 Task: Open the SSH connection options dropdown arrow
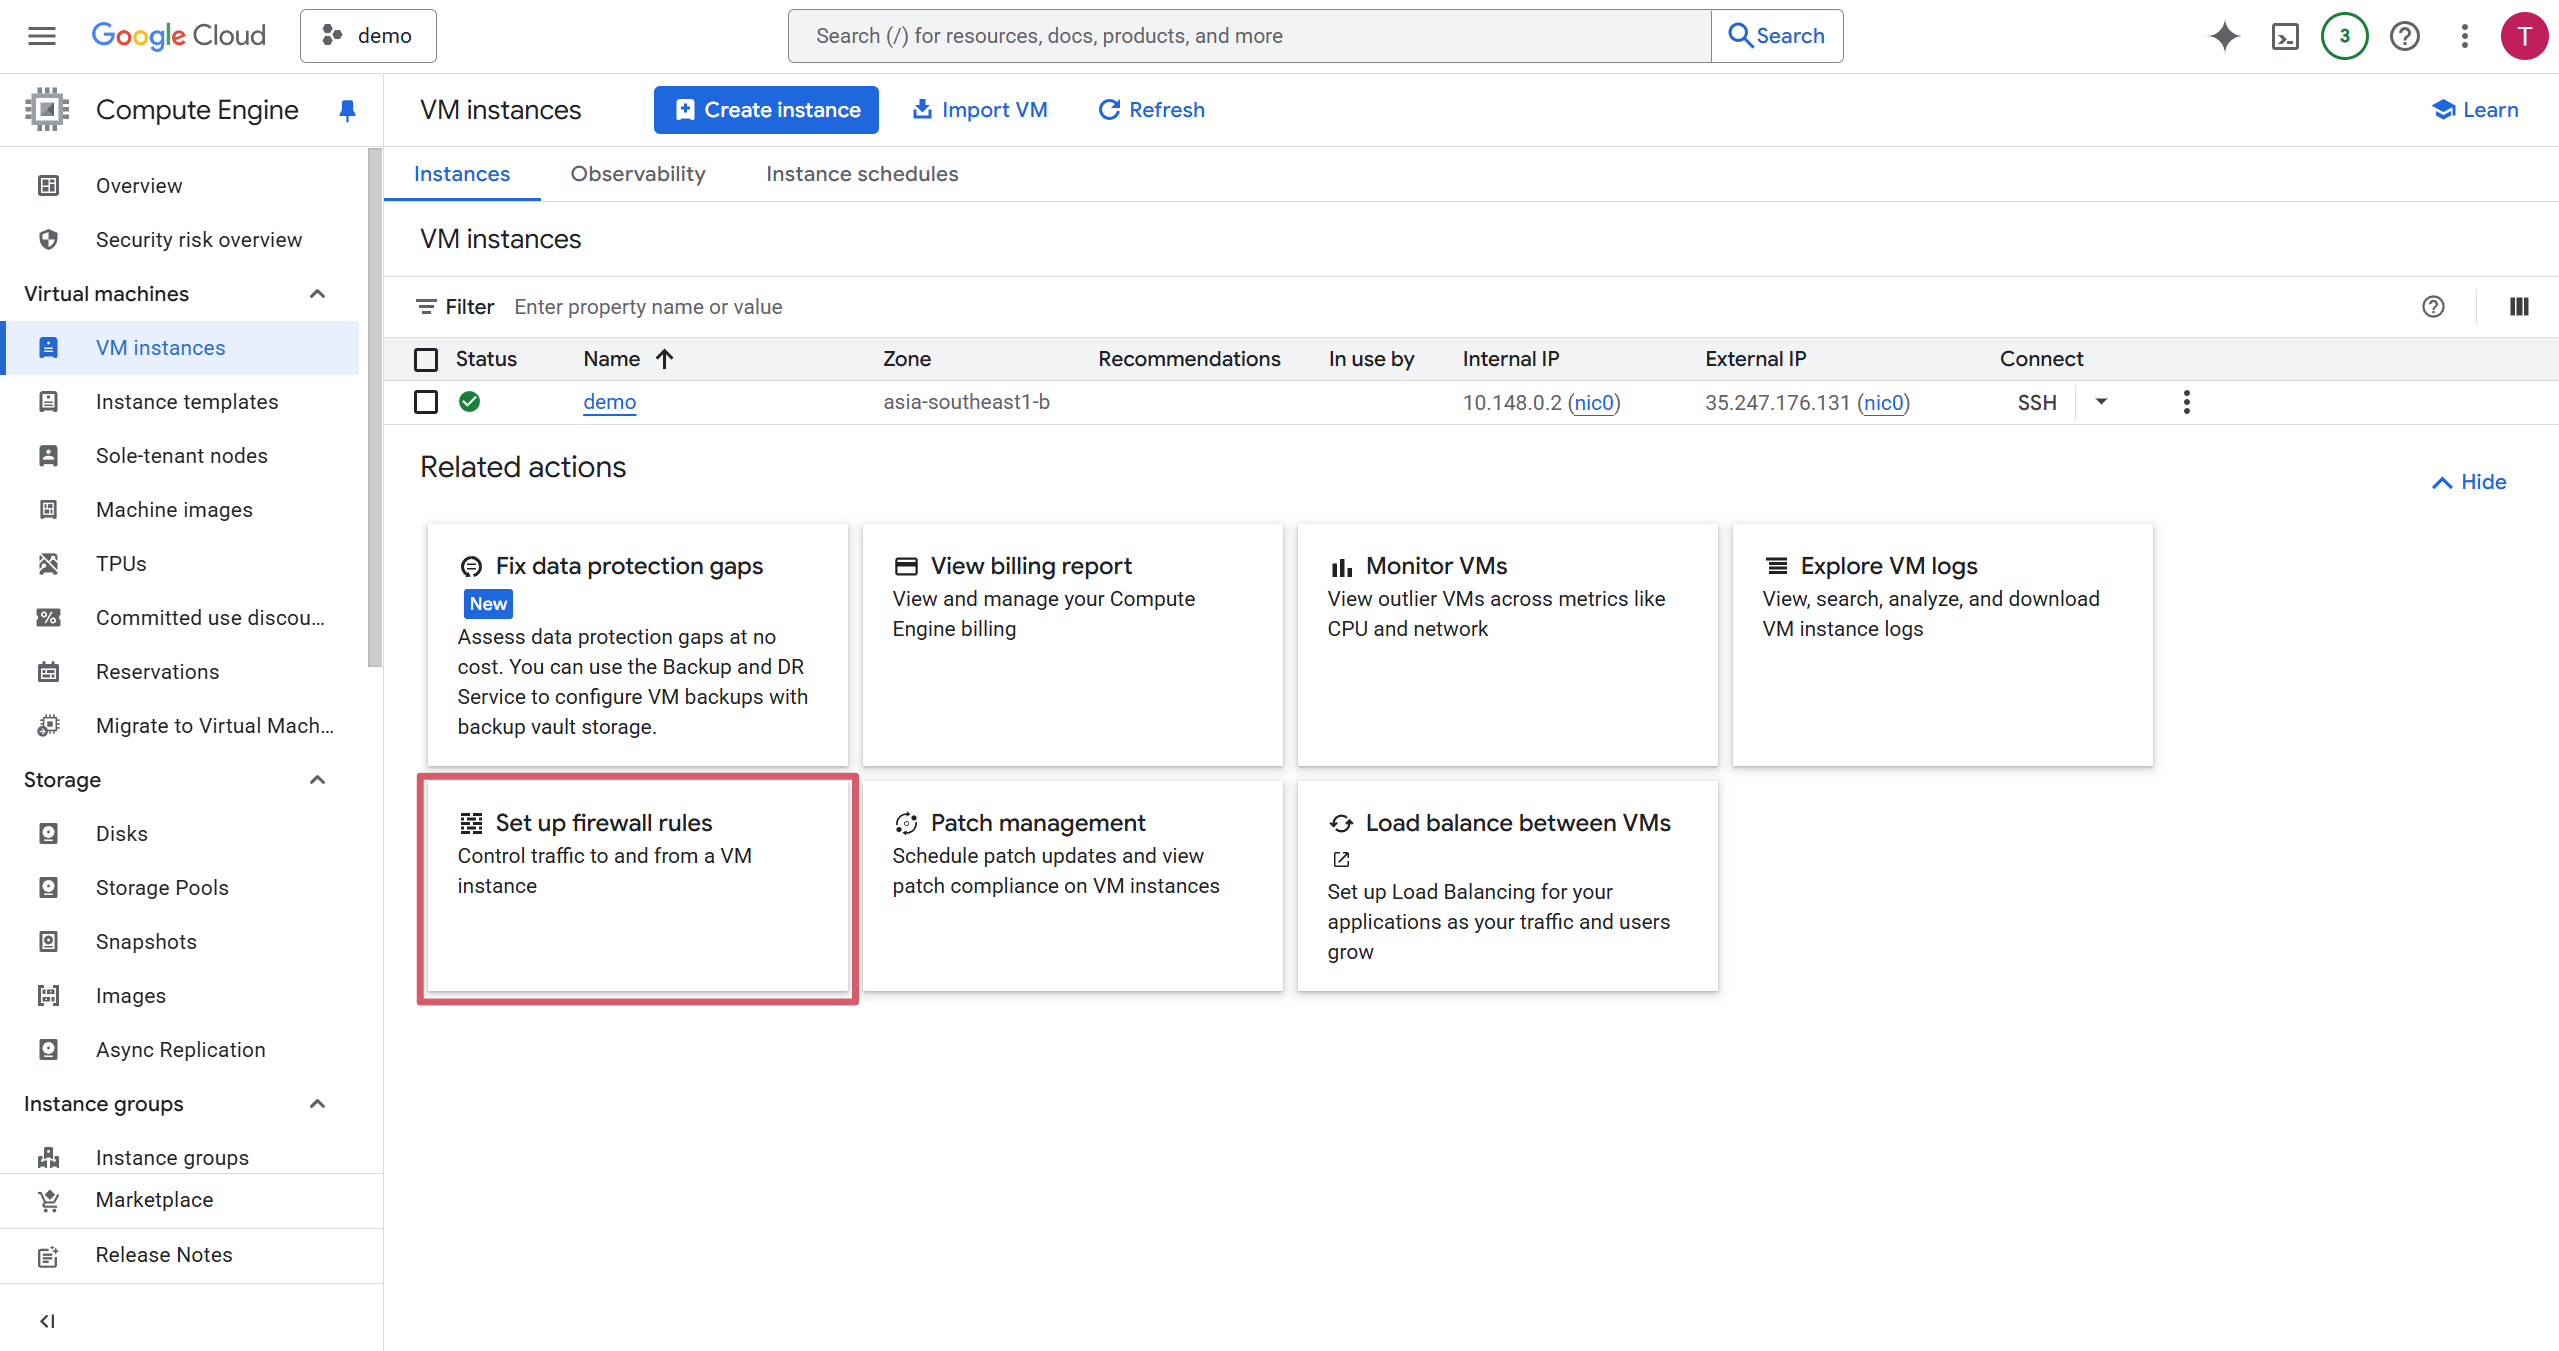tap(2101, 402)
